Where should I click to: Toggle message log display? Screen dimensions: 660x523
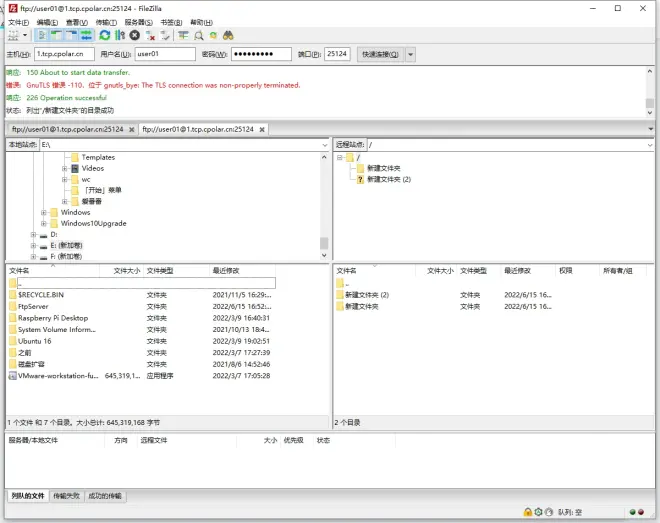pos(42,35)
